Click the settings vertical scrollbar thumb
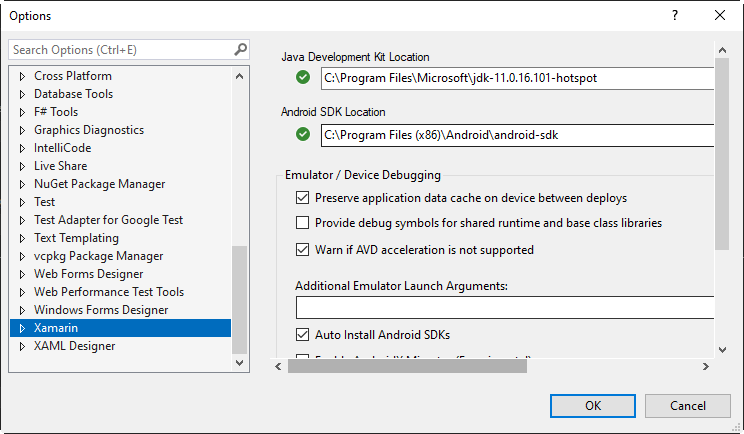The image size is (744, 434). click(x=722, y=154)
